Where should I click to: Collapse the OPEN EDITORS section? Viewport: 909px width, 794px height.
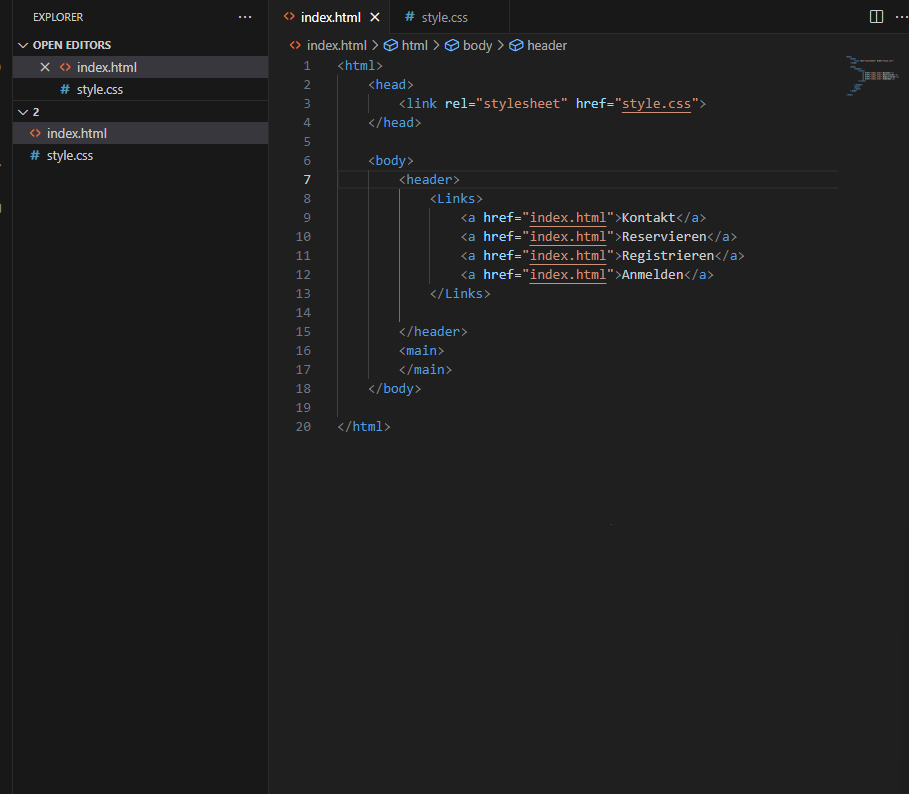pos(24,44)
